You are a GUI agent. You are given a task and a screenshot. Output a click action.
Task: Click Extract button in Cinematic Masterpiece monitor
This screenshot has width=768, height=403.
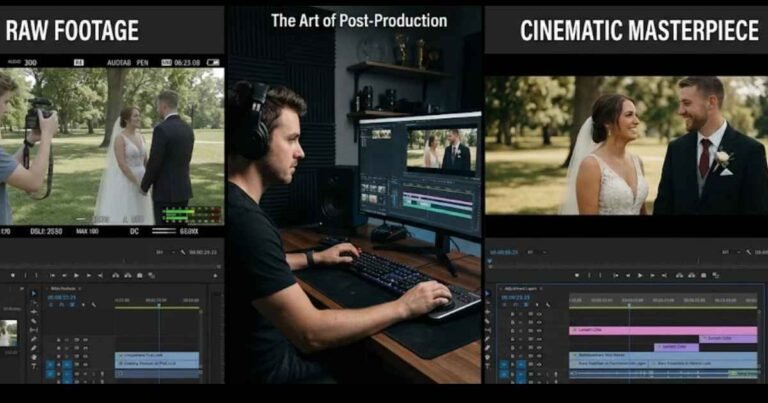tap(692, 276)
